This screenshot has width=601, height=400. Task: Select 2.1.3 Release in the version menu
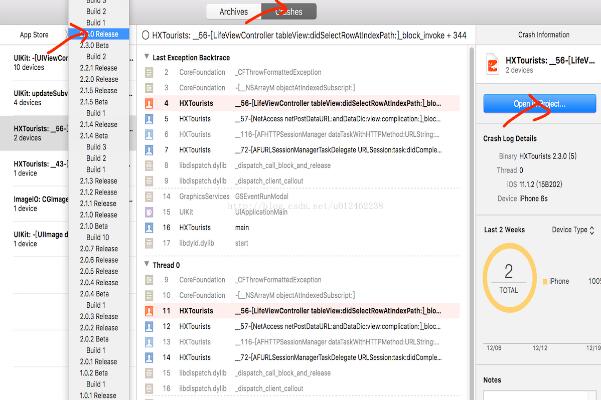(x=99, y=181)
